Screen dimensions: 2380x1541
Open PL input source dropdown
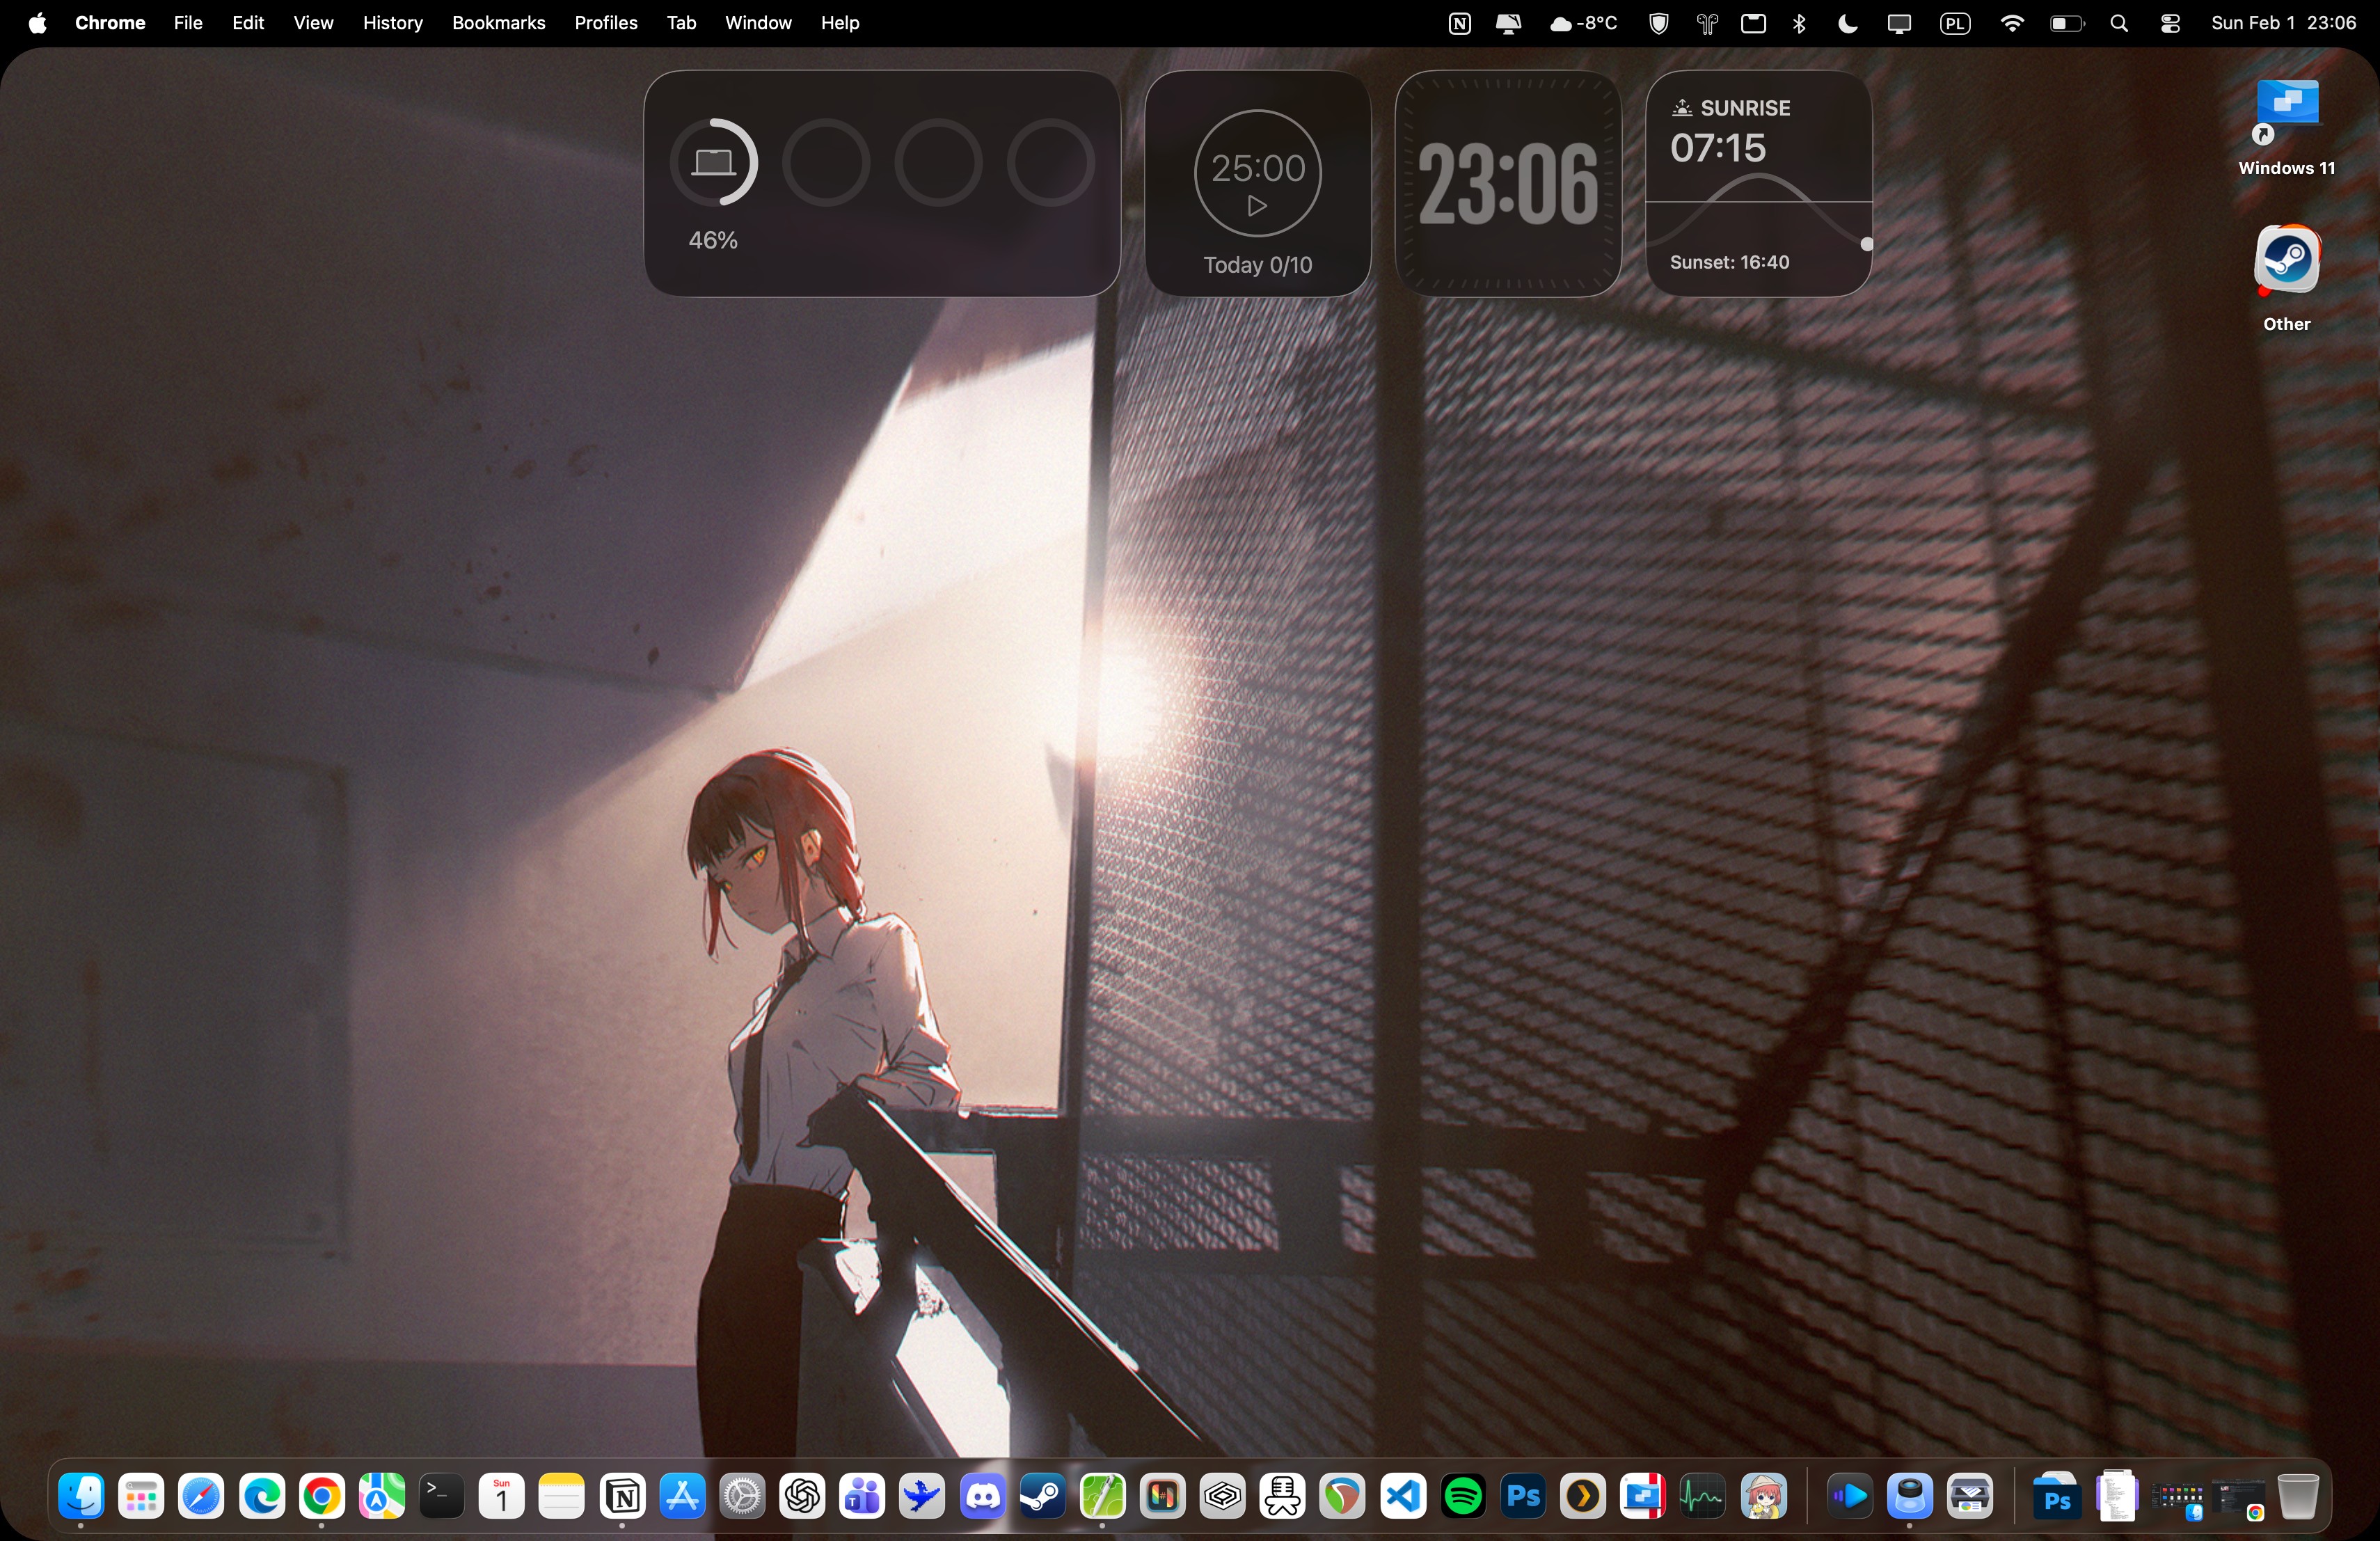pos(1955,23)
